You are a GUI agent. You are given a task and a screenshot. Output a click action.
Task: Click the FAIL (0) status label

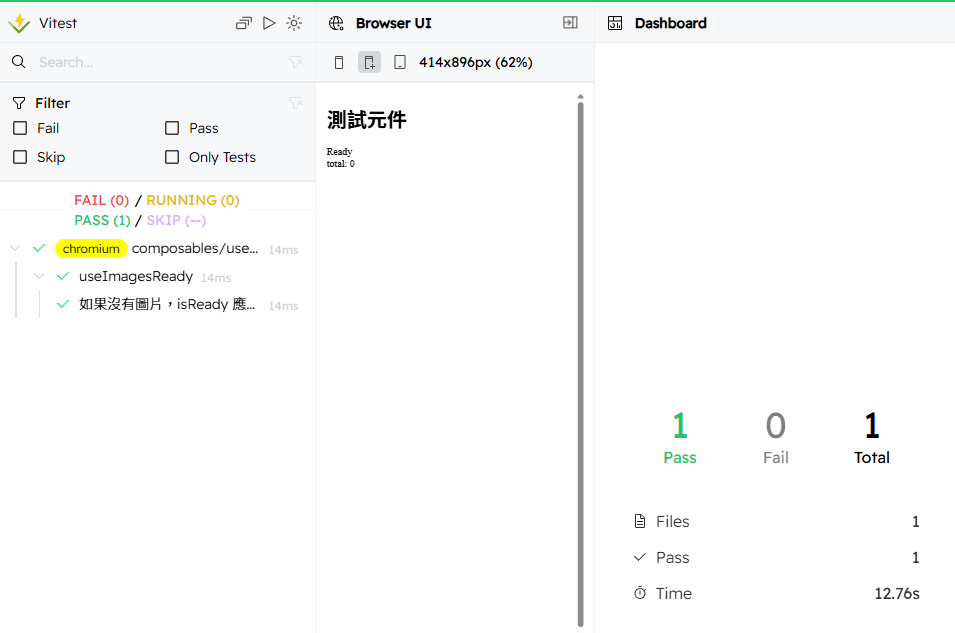coord(100,200)
